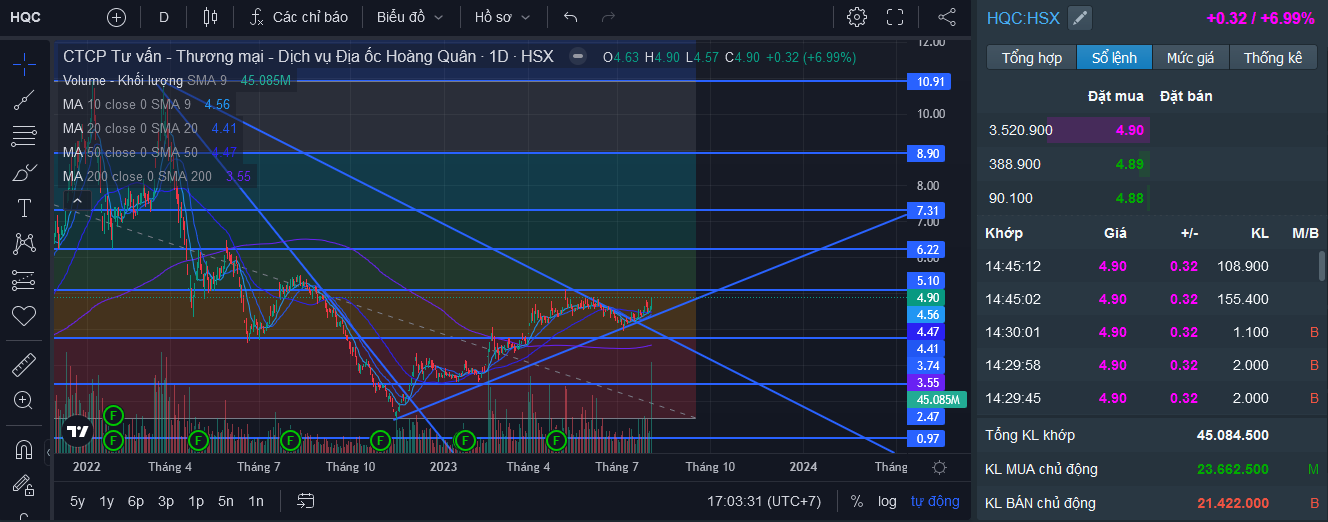The width and height of the screenshot is (1328, 522).
Task: Collapse the indicator legend with minus button
Action: (577, 57)
